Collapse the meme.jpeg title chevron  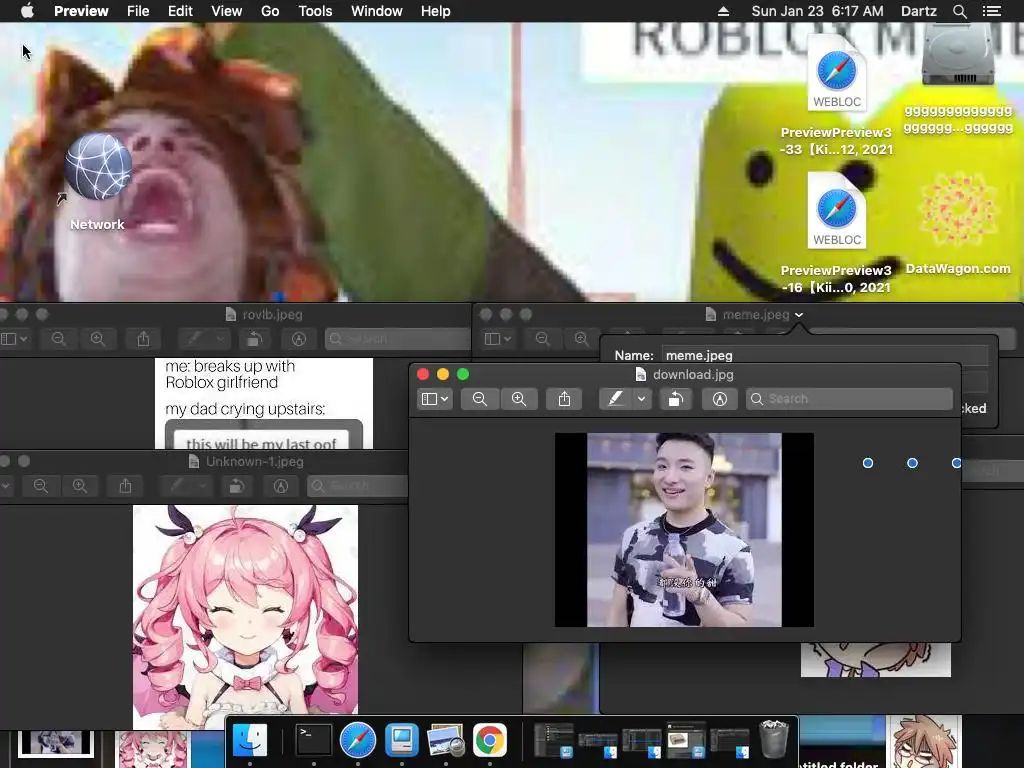click(x=799, y=315)
